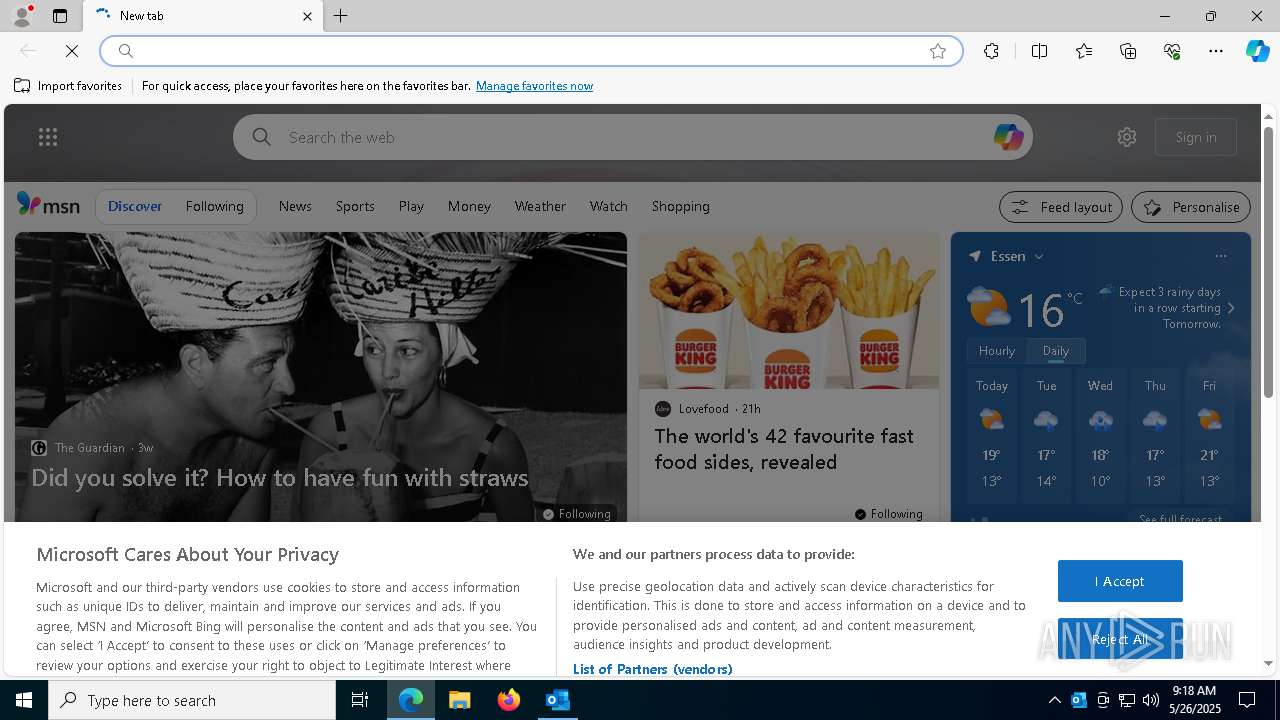
Task: Launch Firefox from taskbar
Action: 509,700
